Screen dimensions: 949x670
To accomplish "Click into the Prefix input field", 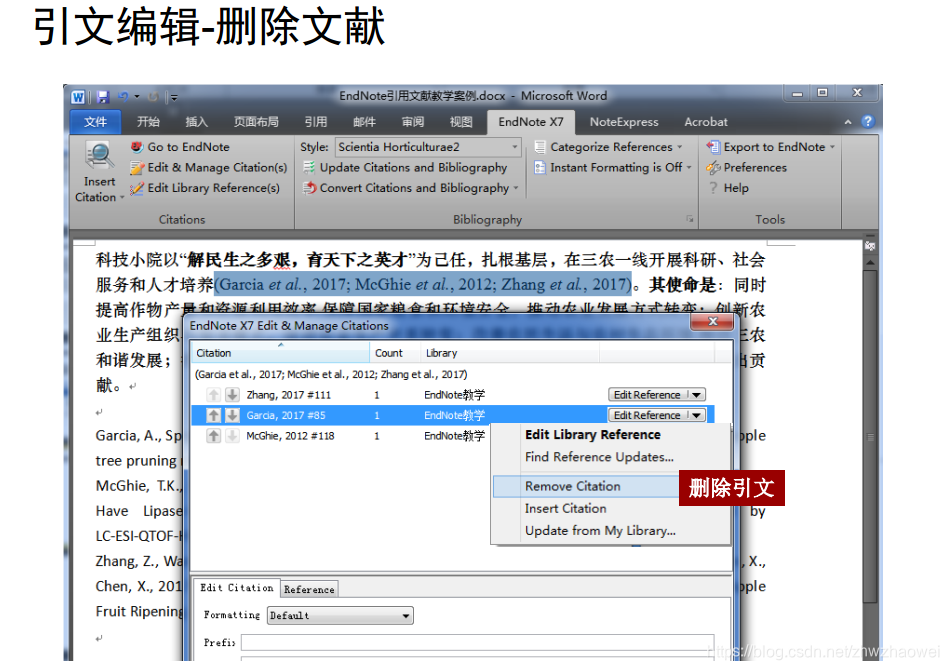I will click(478, 642).
